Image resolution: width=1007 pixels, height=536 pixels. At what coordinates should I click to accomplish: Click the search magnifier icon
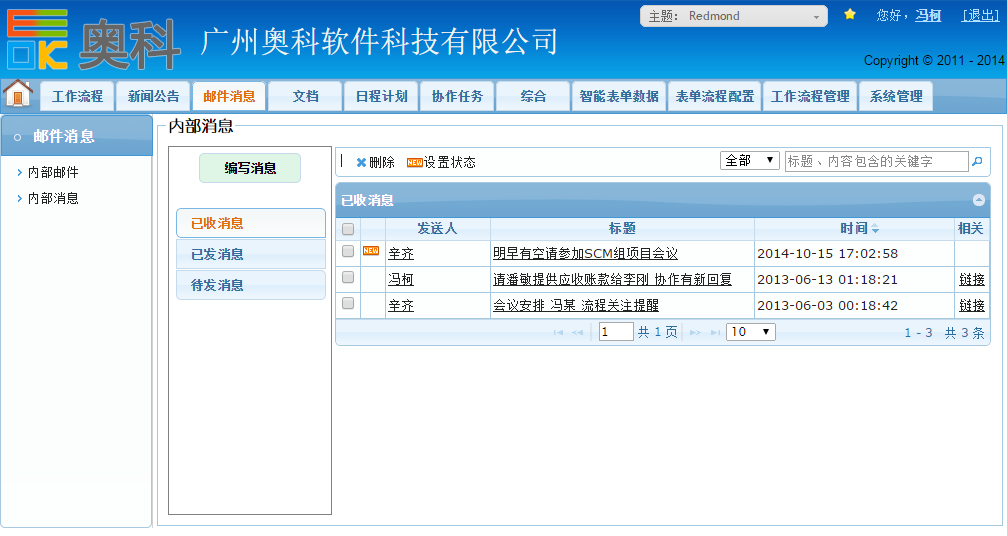point(977,161)
